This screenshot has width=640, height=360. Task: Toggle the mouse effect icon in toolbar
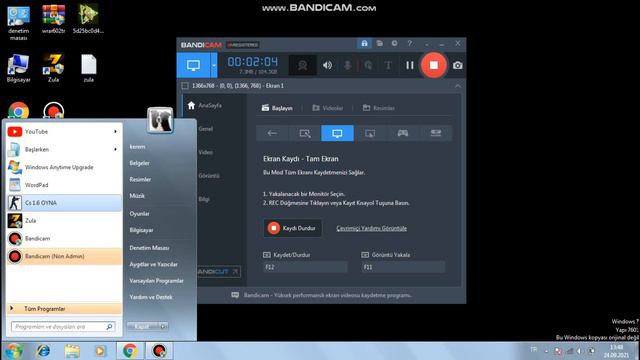pos(368,65)
